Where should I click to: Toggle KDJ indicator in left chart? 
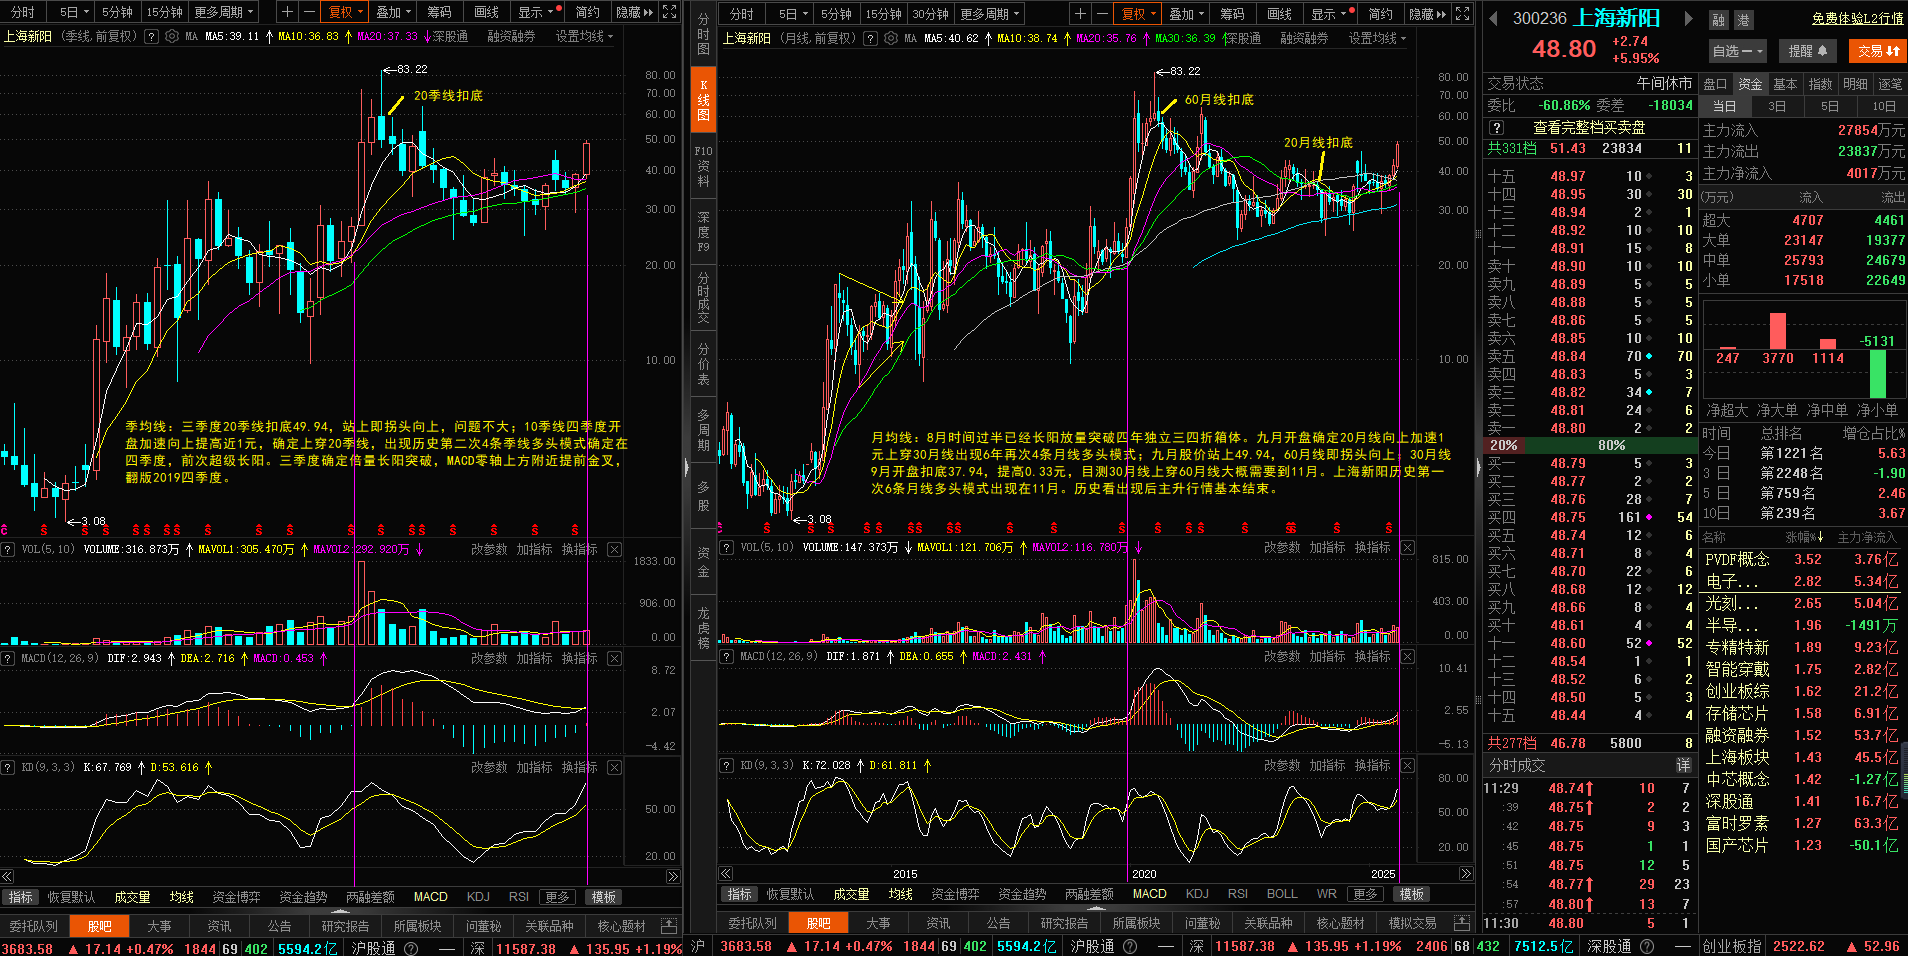[478, 897]
